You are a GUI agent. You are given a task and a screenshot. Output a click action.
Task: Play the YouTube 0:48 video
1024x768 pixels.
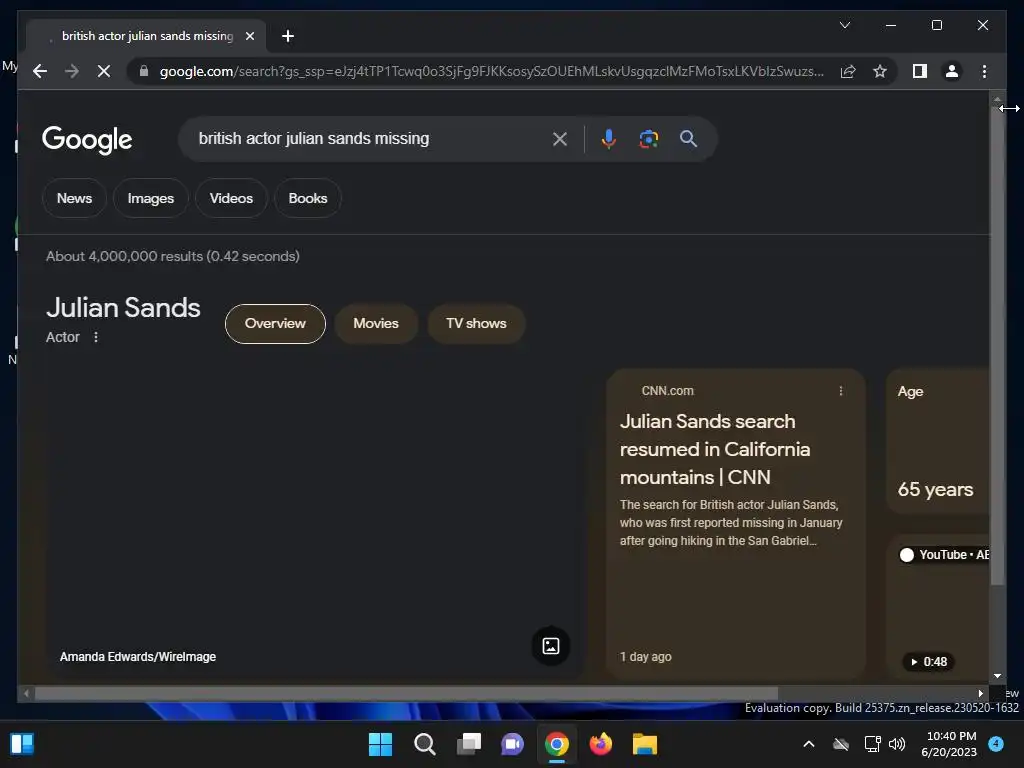pos(928,662)
